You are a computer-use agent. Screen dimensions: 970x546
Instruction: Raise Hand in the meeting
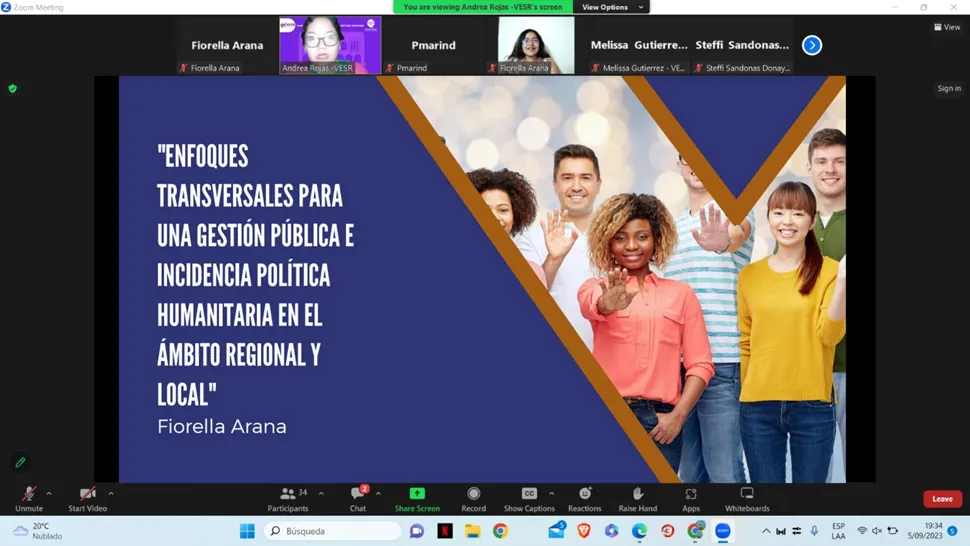click(637, 497)
